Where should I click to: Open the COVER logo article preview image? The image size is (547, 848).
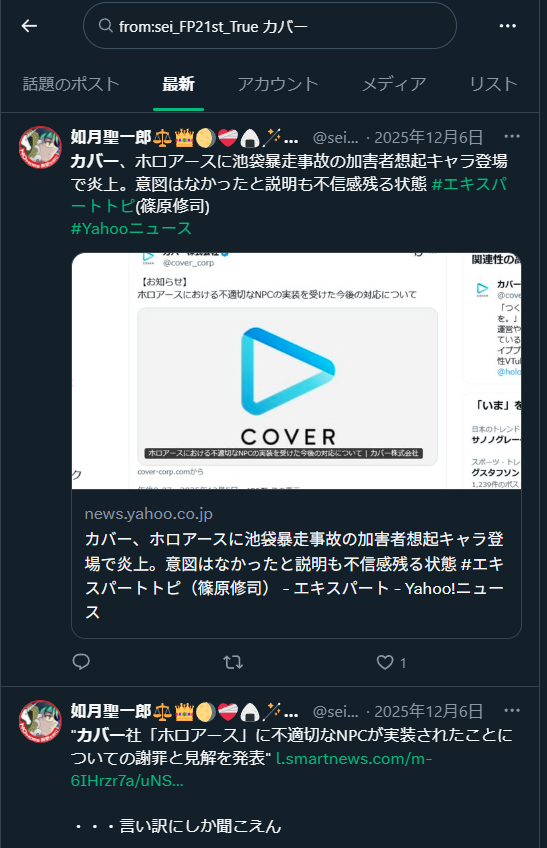point(296,370)
